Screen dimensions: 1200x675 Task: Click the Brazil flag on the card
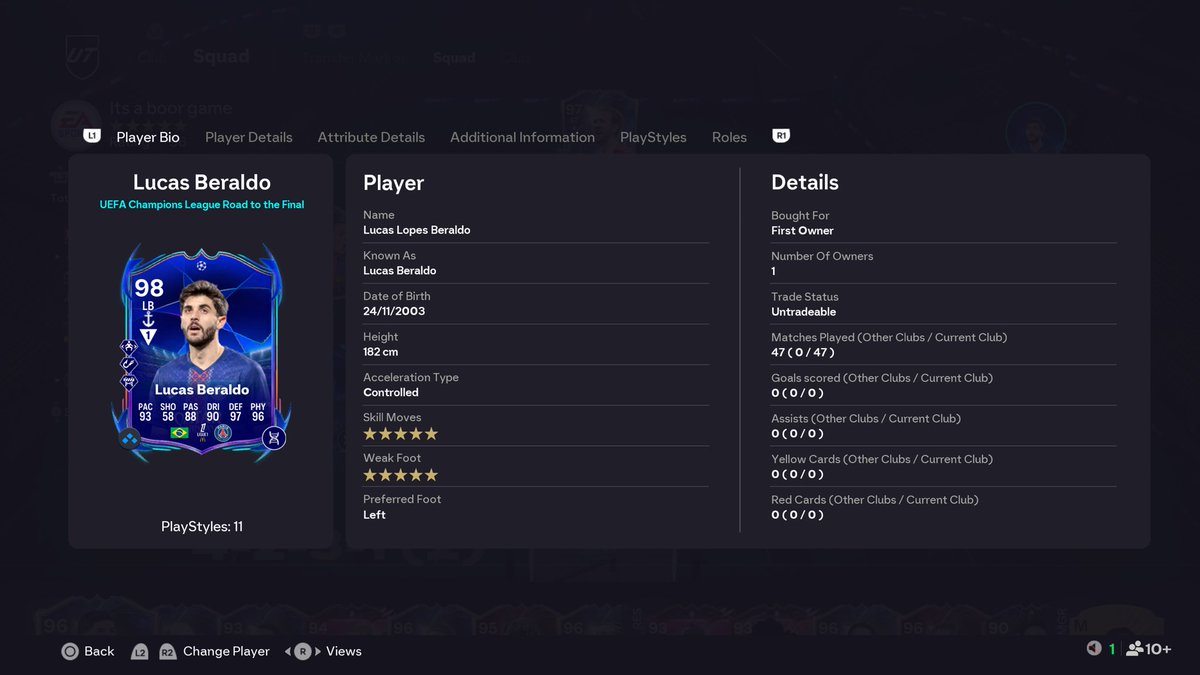pos(179,433)
